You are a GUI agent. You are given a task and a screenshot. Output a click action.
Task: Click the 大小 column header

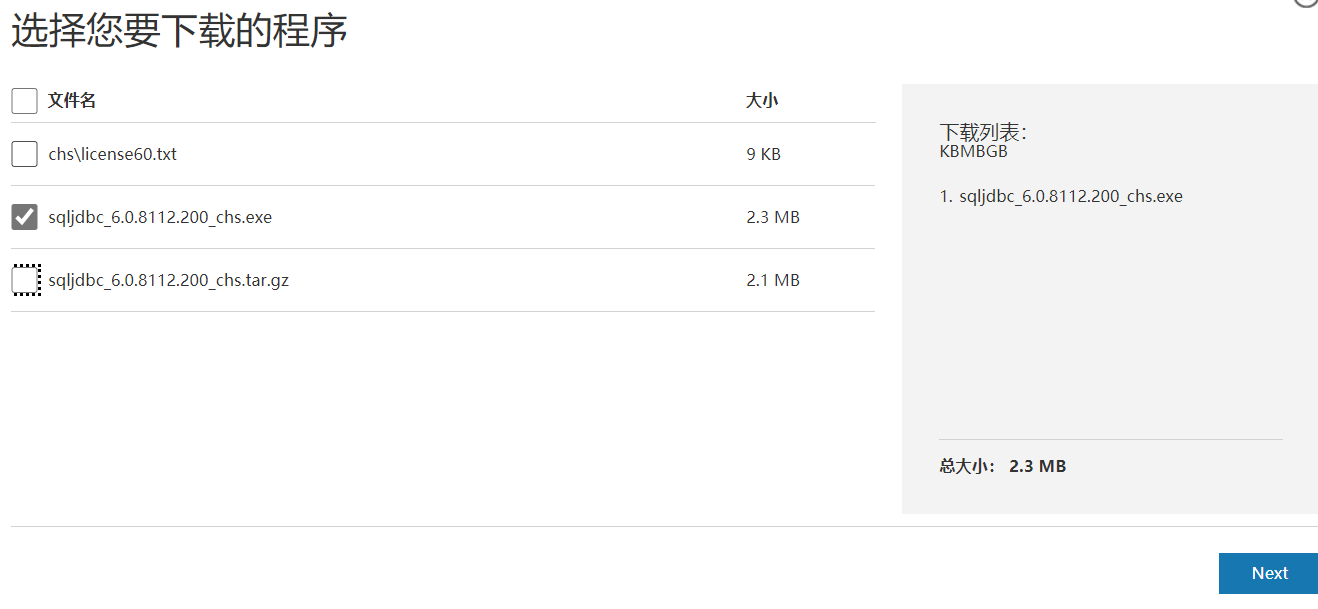coord(762,100)
